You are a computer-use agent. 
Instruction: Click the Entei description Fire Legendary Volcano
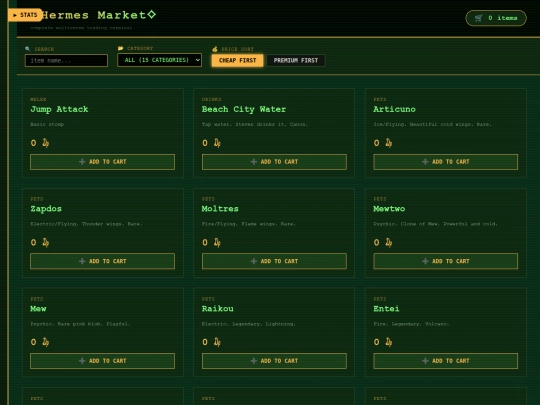pyautogui.click(x=411, y=324)
